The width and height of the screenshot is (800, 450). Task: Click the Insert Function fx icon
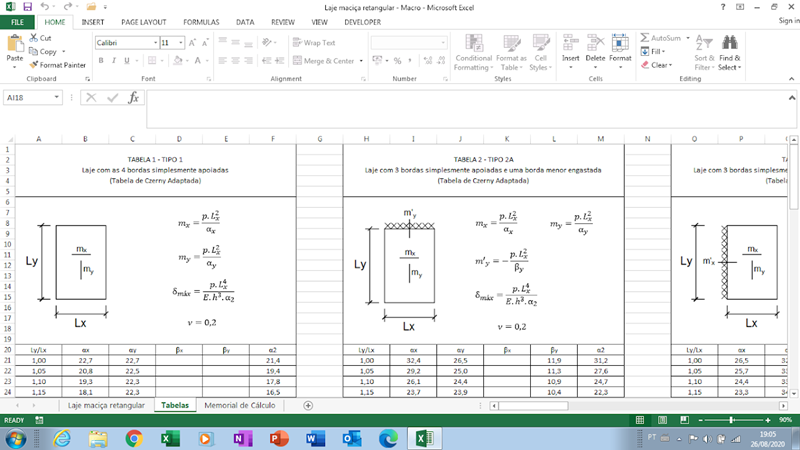pyautogui.click(x=133, y=98)
